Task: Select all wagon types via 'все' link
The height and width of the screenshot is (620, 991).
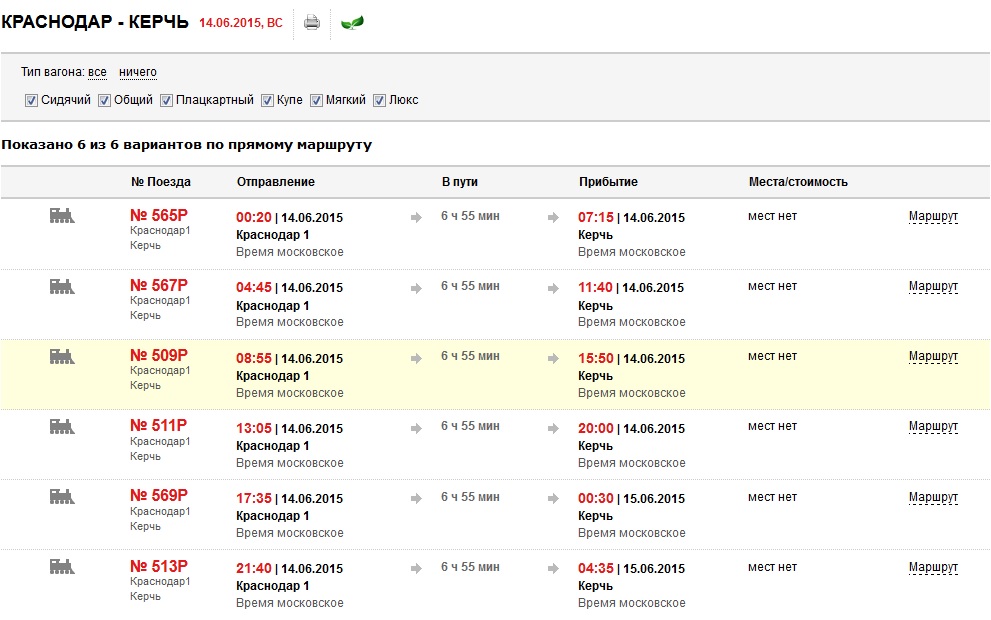Action: coord(97,72)
